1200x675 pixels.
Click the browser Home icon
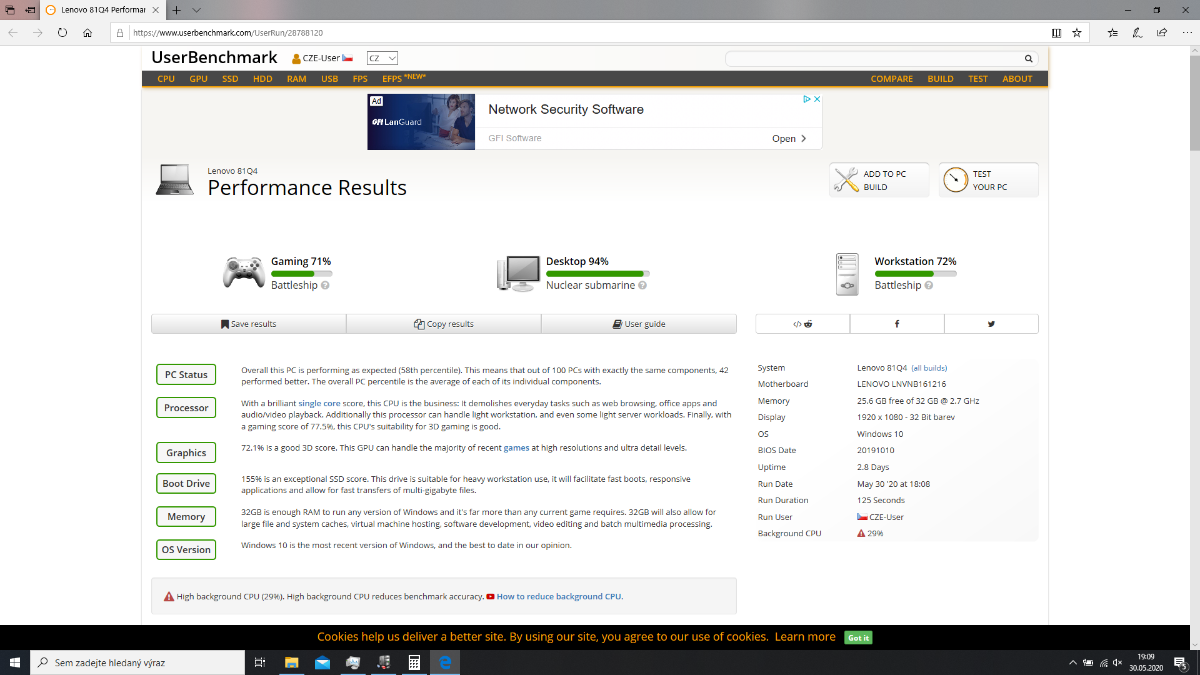[88, 32]
